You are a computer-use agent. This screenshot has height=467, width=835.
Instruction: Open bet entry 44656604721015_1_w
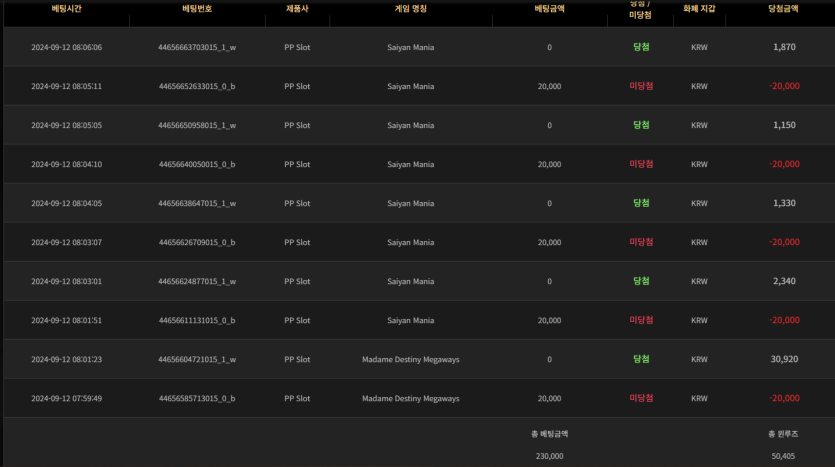coord(197,359)
